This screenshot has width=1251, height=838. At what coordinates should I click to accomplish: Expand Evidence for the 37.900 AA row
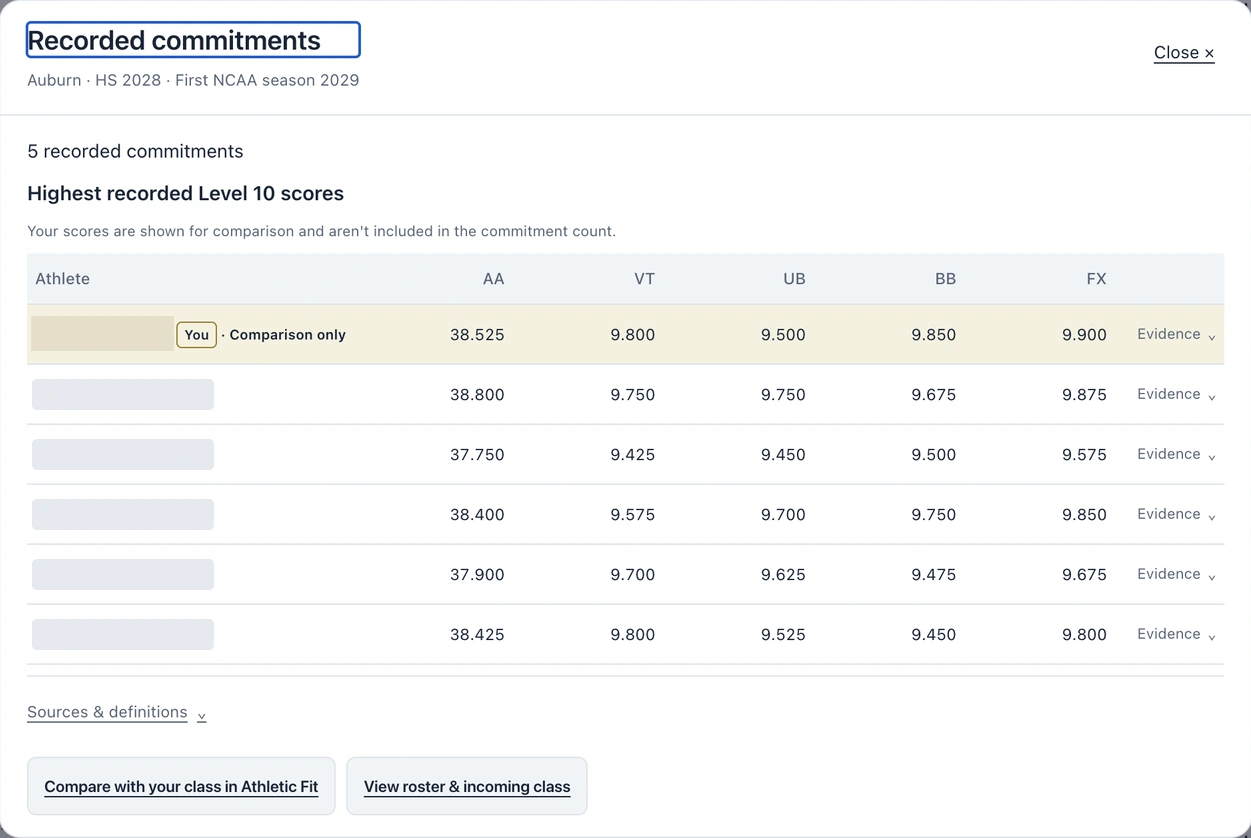[1176, 575]
